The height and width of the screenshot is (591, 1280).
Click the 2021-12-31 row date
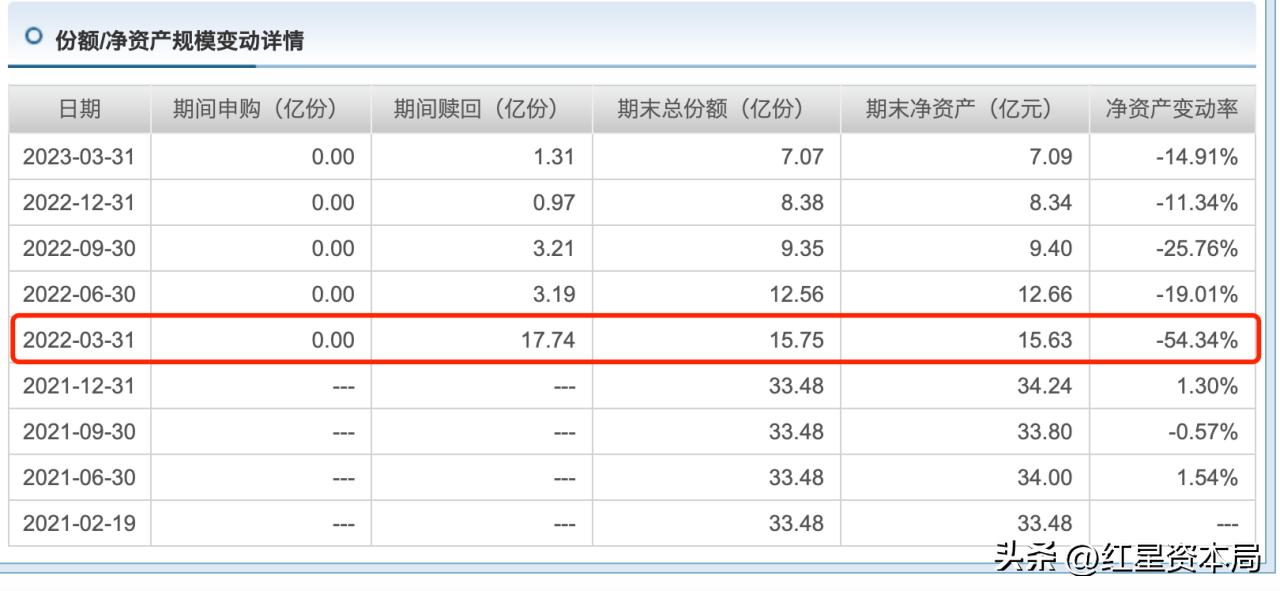pyautogui.click(x=79, y=384)
